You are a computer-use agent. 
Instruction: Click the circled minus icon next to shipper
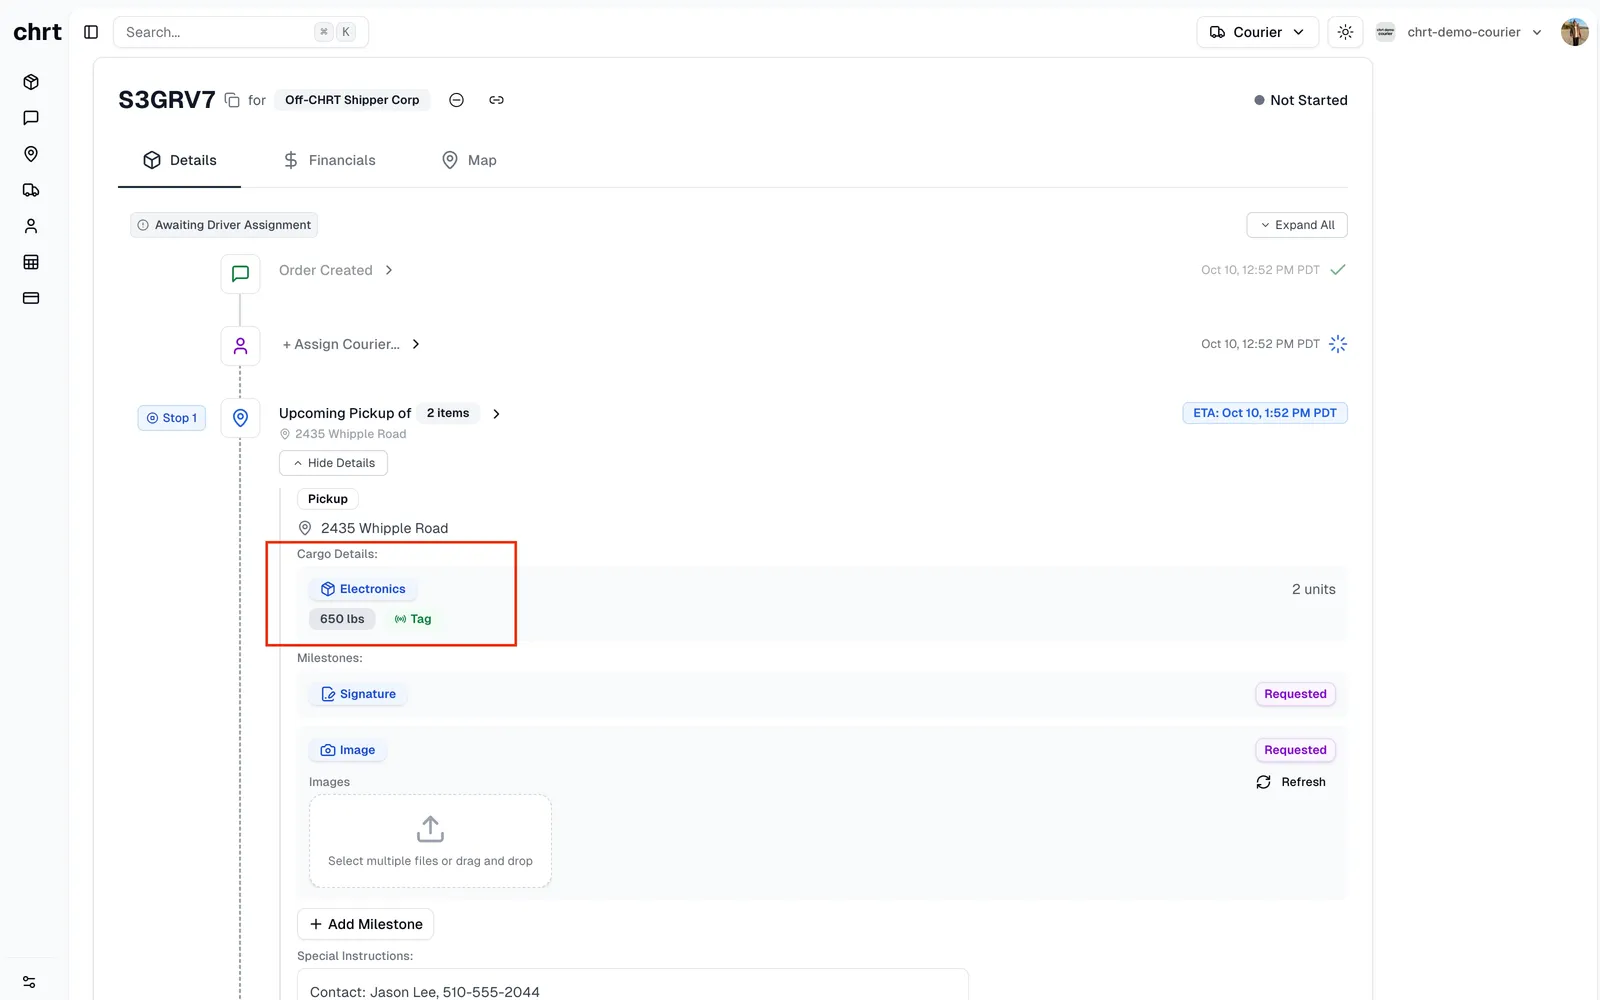[x=456, y=100]
